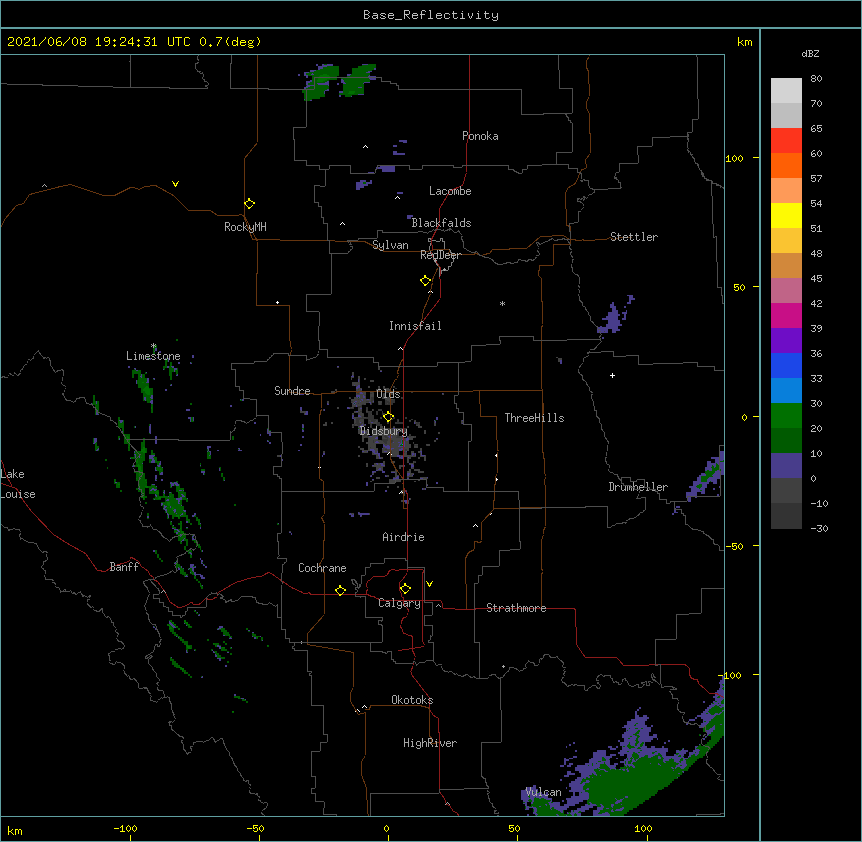Viewport: 862px width, 842px height.
Task: Click the Blackfalds town label
Action: click(x=441, y=223)
